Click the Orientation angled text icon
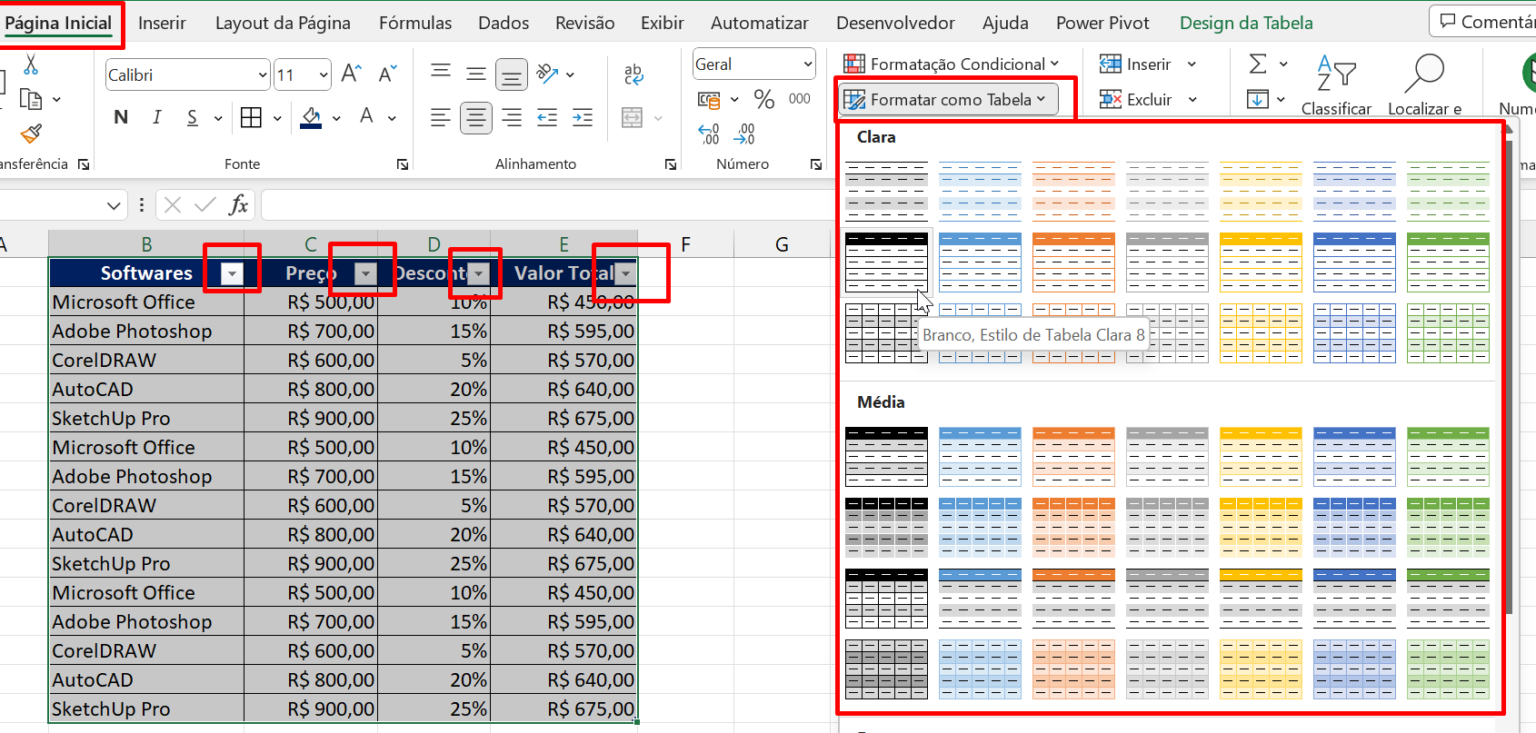 point(547,73)
